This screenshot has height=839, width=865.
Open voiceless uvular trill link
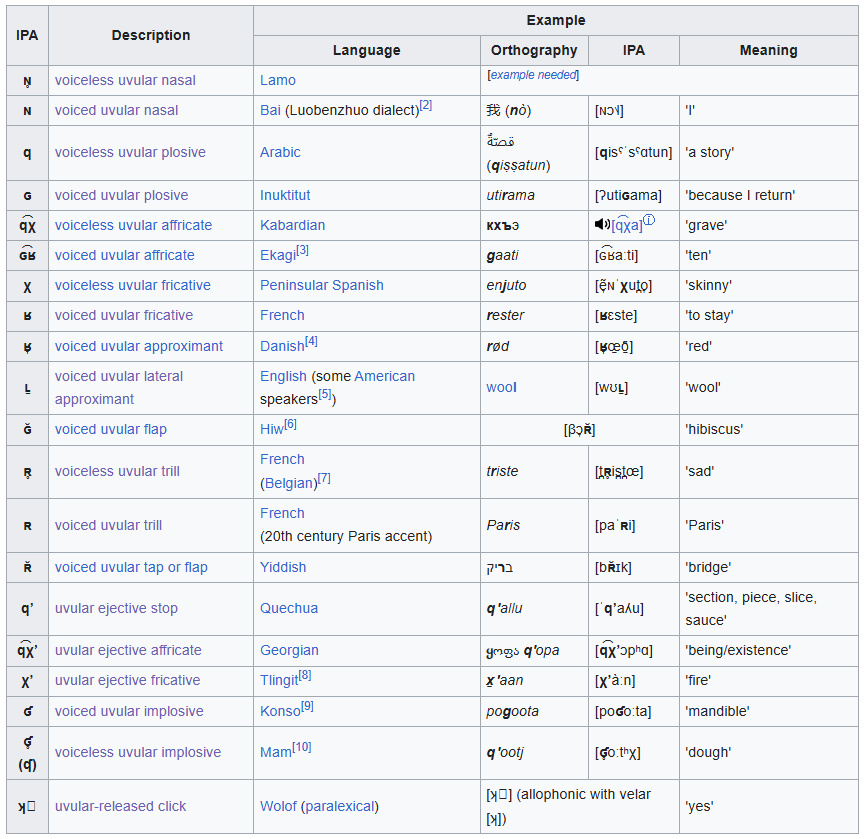117,471
